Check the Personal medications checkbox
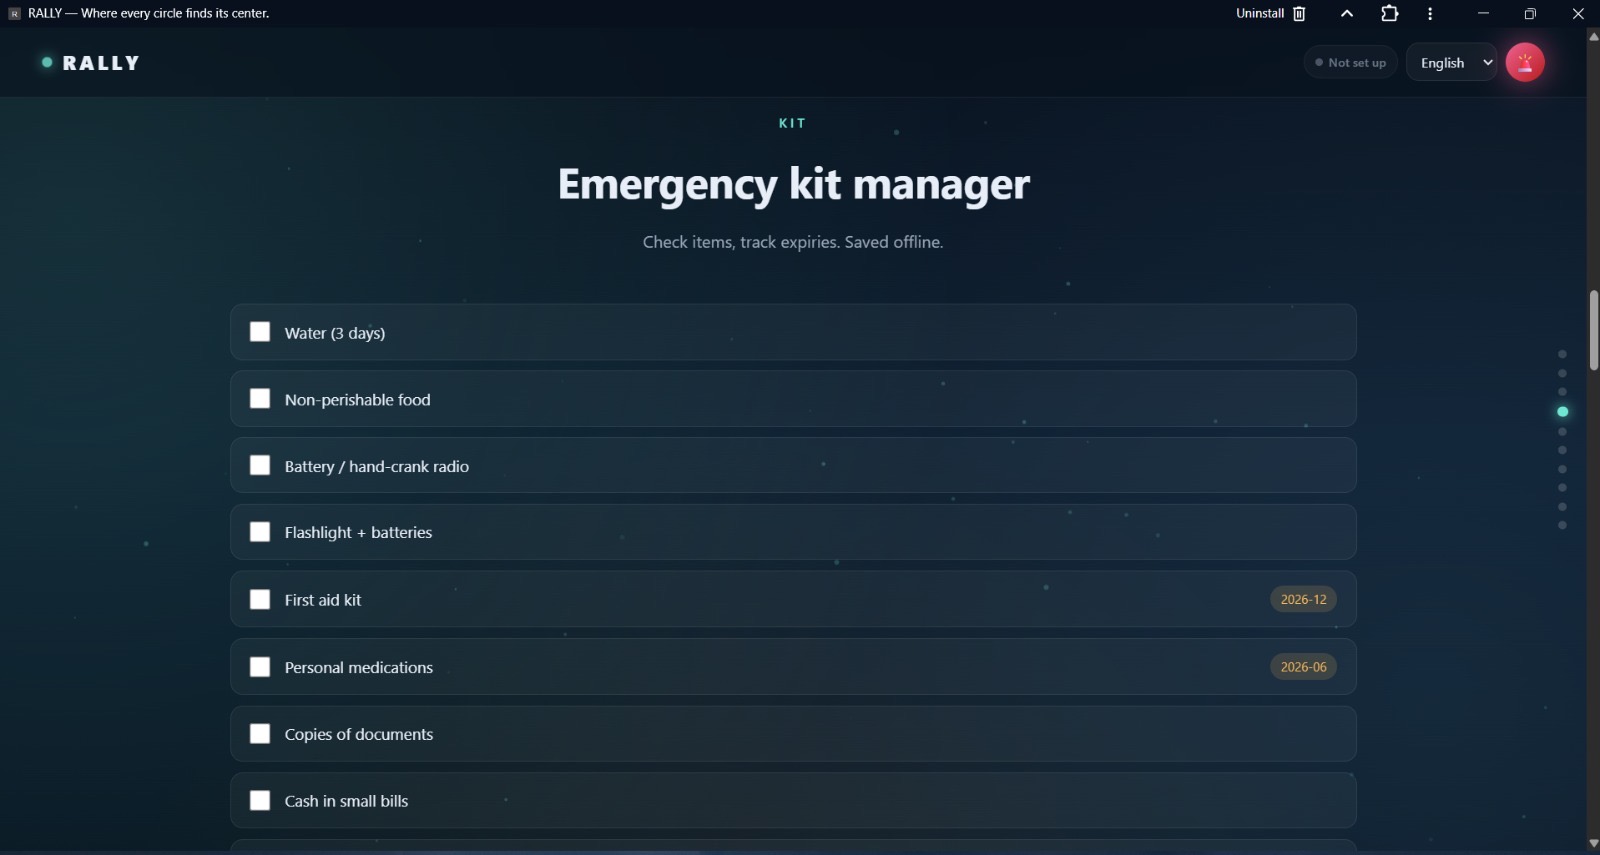The width and height of the screenshot is (1600, 855). tap(260, 667)
